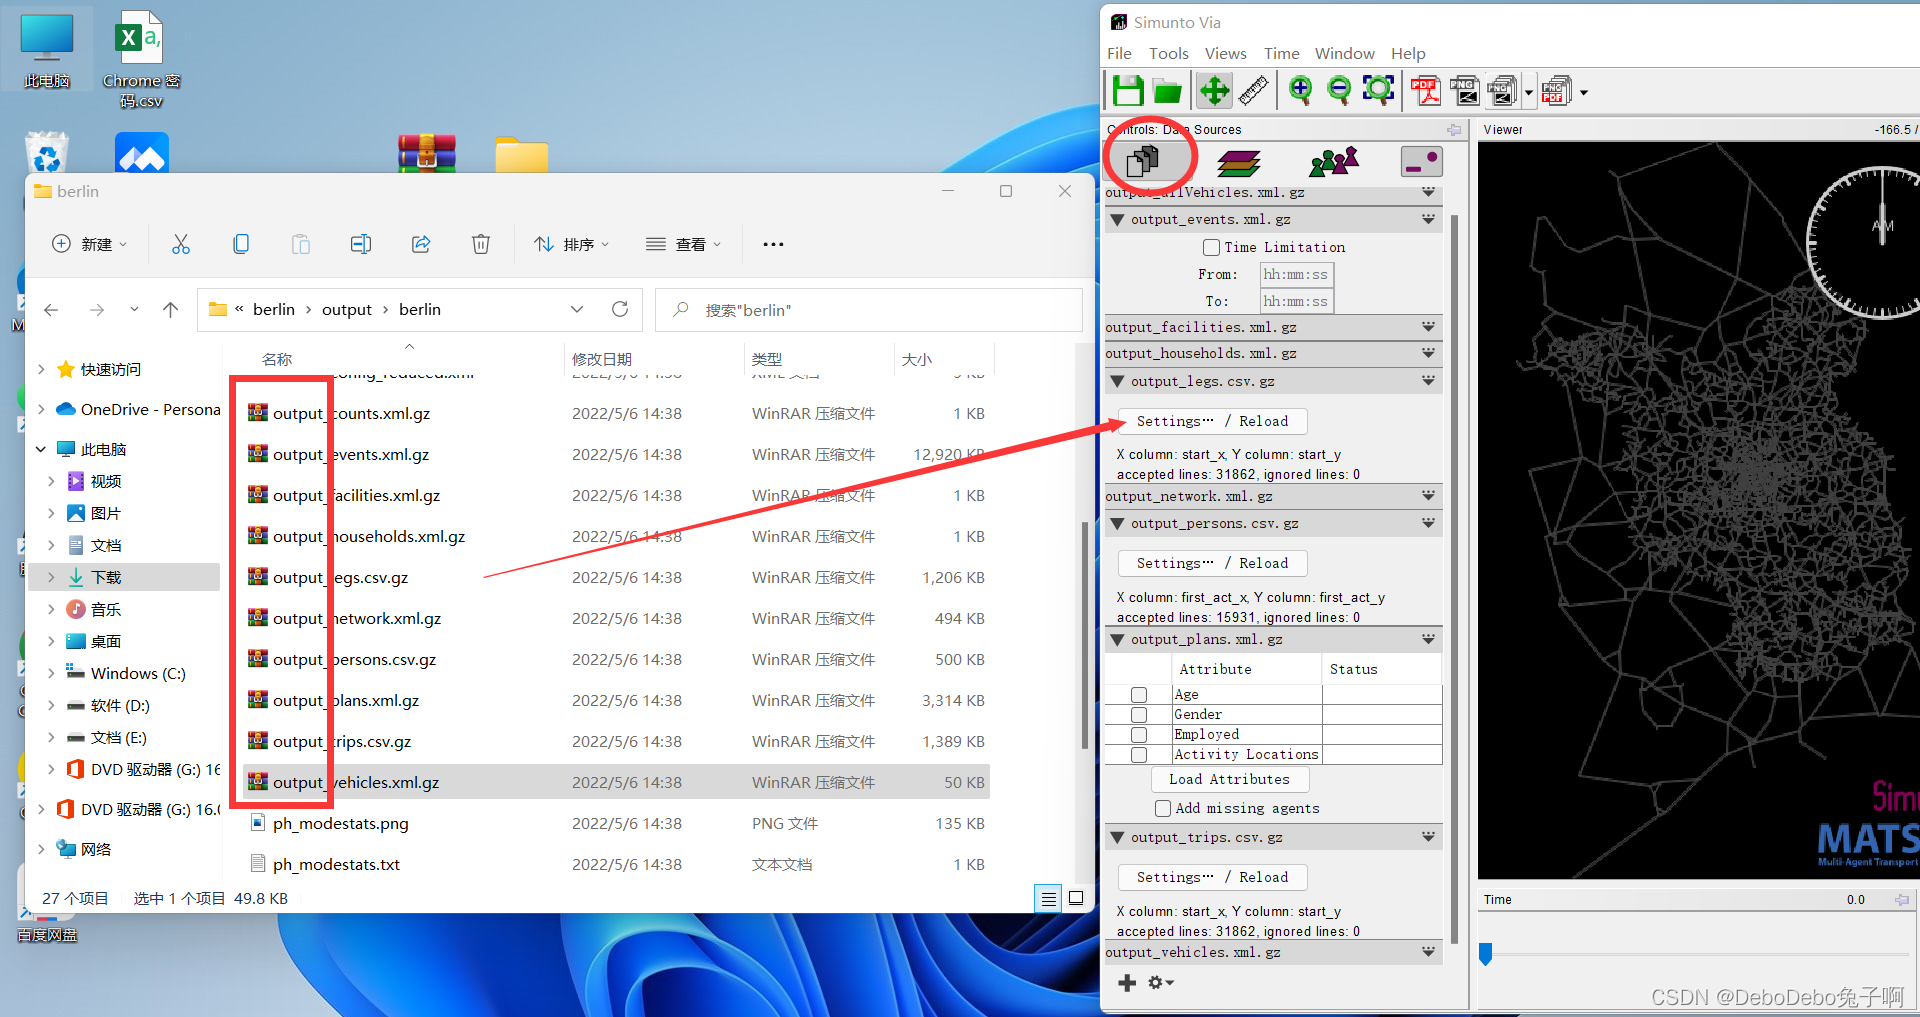The image size is (1920, 1017).
Task: Switch to large icons view in Explorer
Action: coord(1076,898)
